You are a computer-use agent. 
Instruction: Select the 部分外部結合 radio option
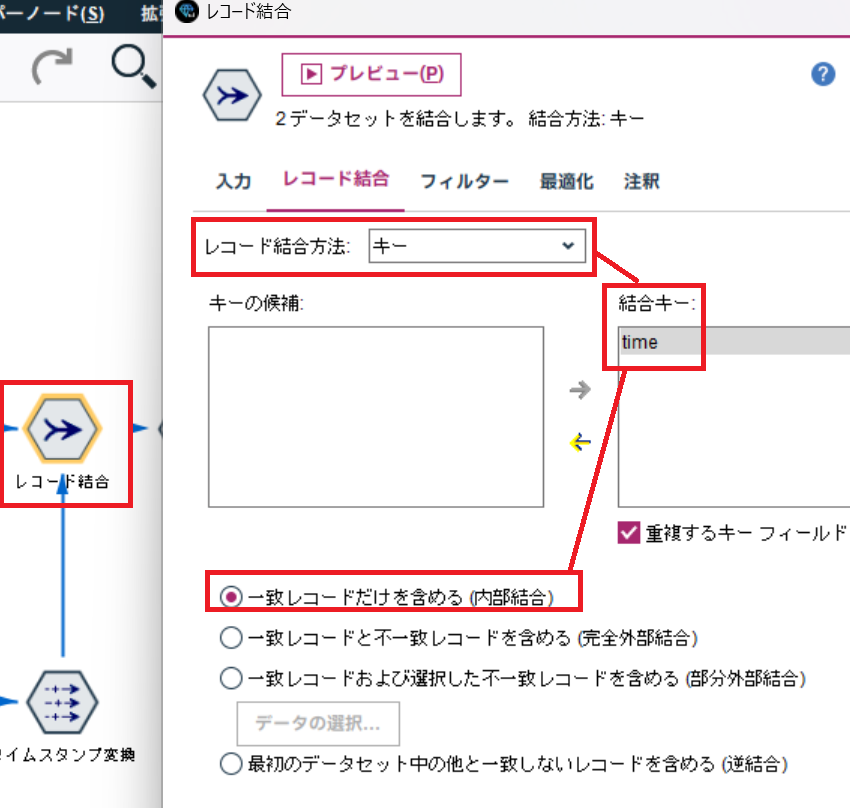coord(231,678)
